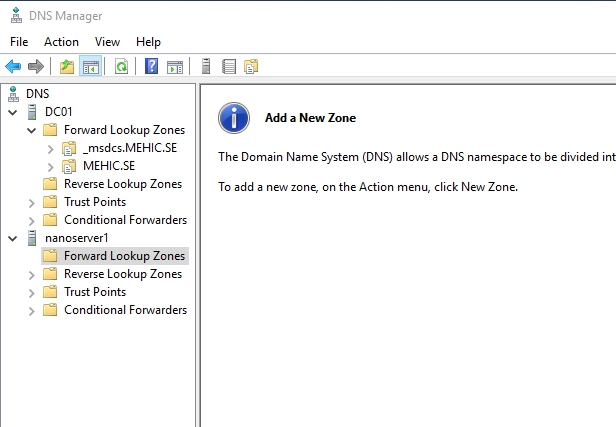Open the View menu

click(107, 42)
